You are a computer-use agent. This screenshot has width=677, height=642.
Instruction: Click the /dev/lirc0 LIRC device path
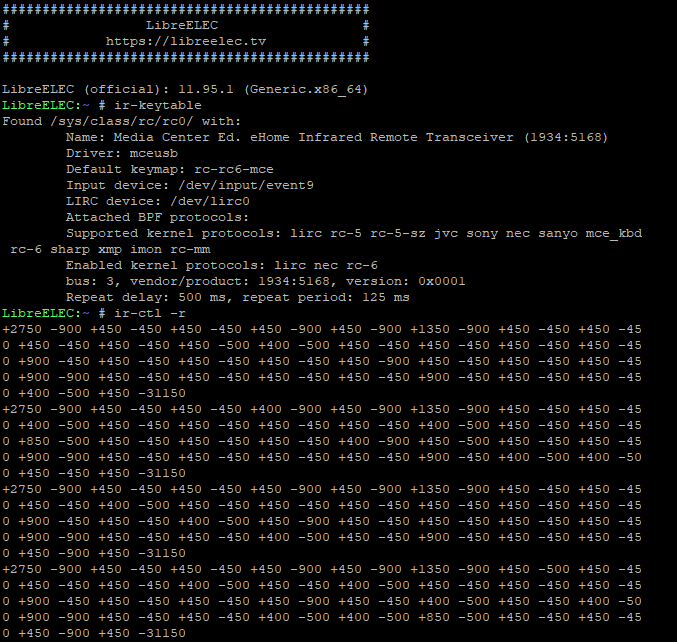[210, 201]
